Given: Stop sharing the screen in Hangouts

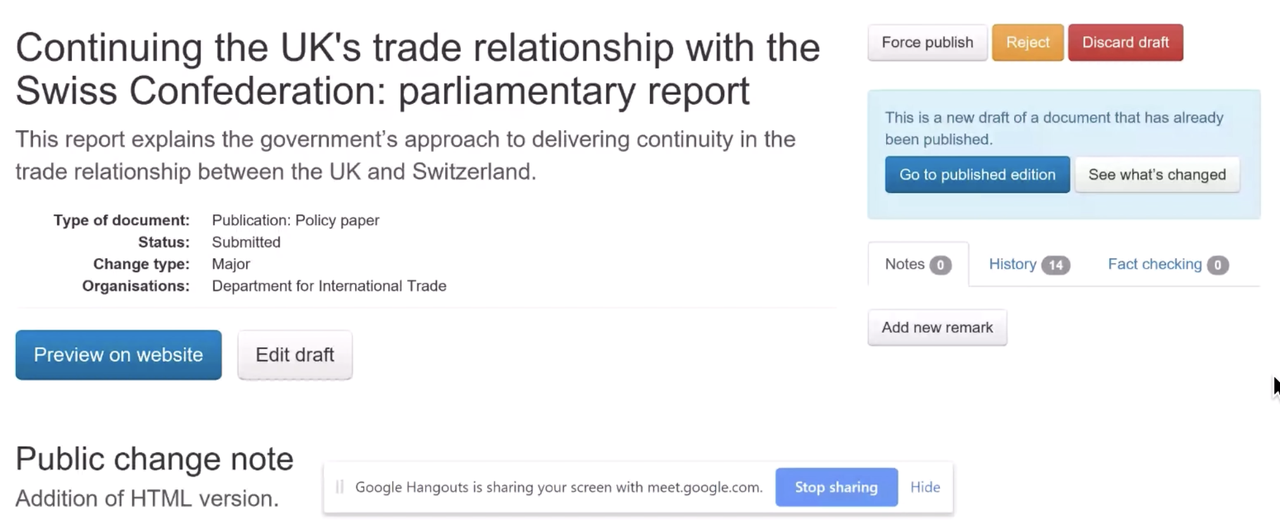Looking at the screenshot, I should (836, 487).
